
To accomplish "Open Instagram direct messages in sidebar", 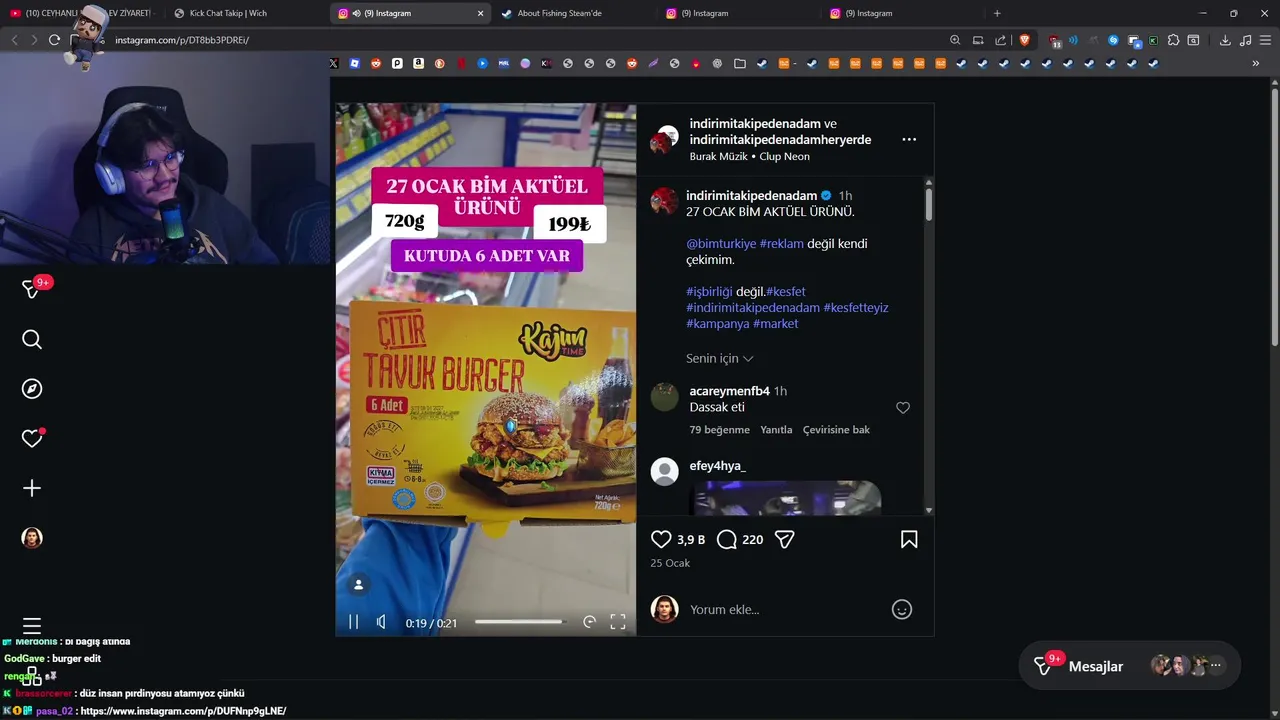I will point(32,290).
